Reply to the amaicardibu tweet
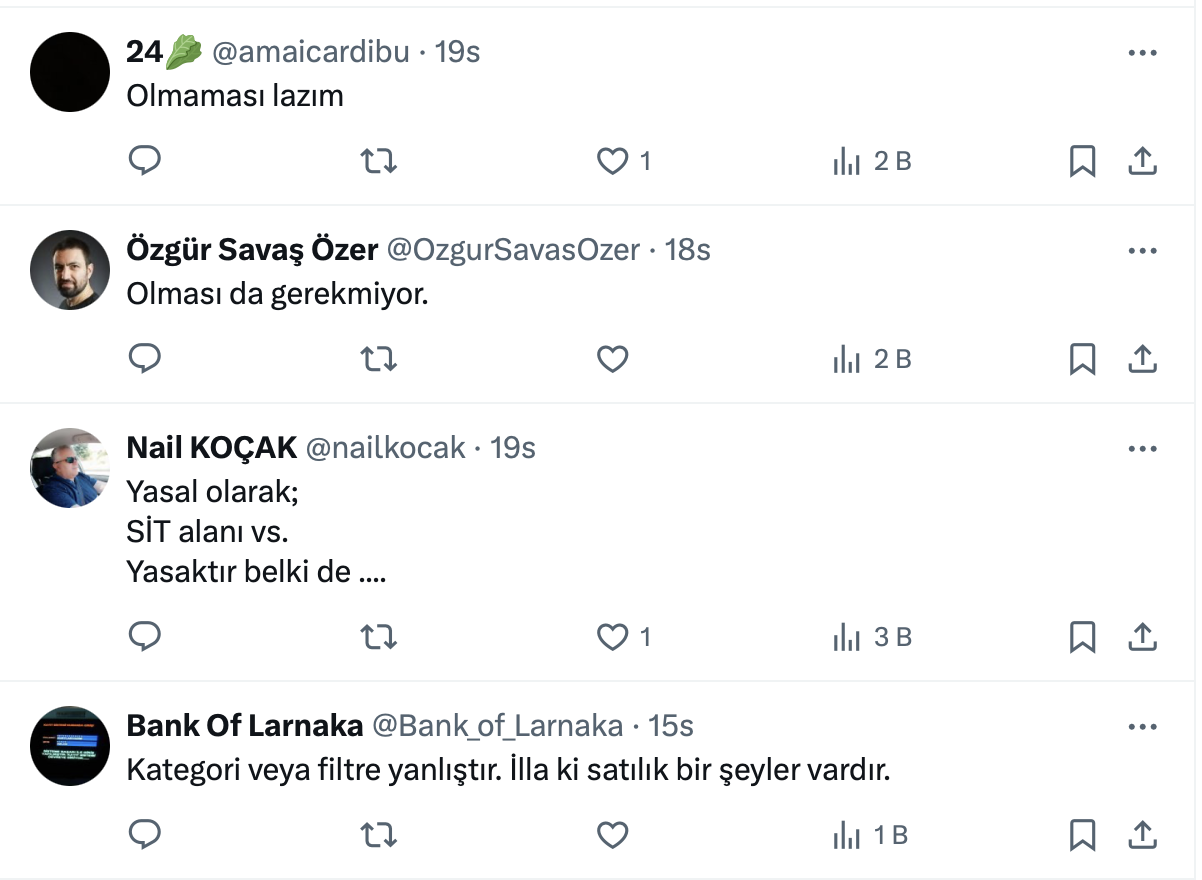This screenshot has width=1202, height=880. click(x=145, y=161)
